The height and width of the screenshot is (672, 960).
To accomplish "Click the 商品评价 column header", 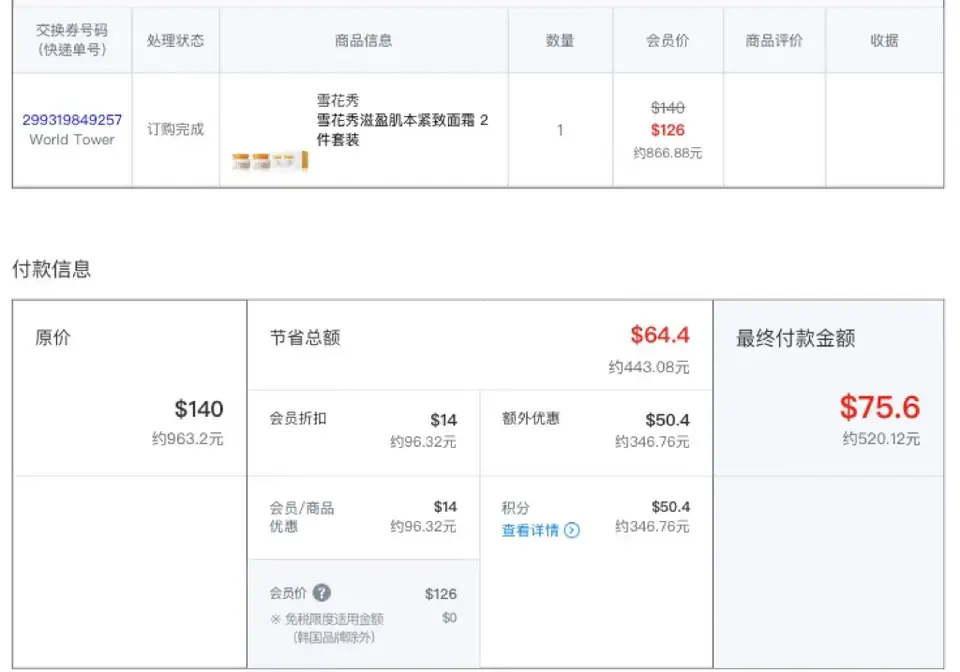I will click(774, 40).
